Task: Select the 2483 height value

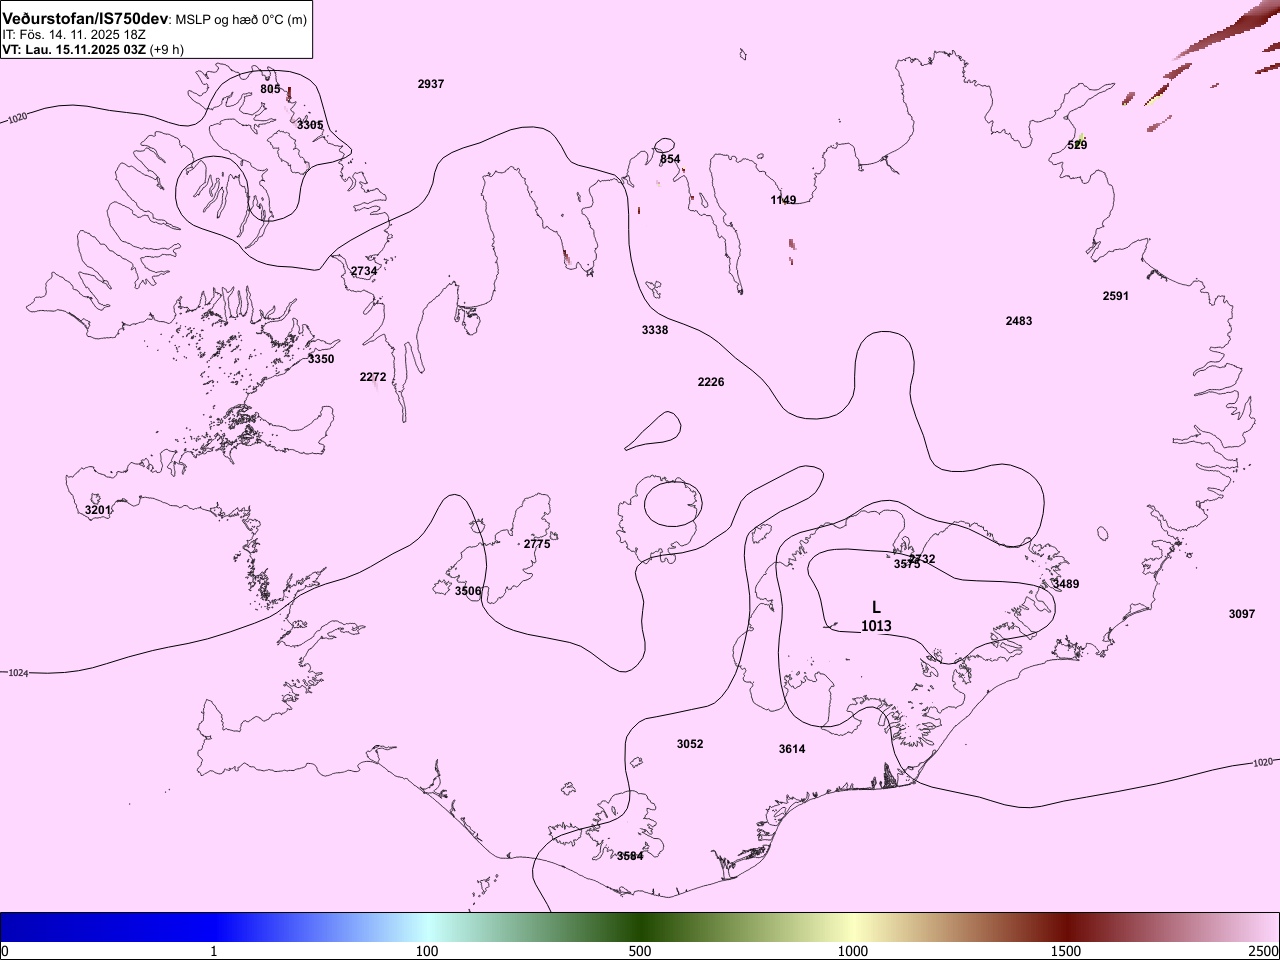Action: pos(1019,321)
